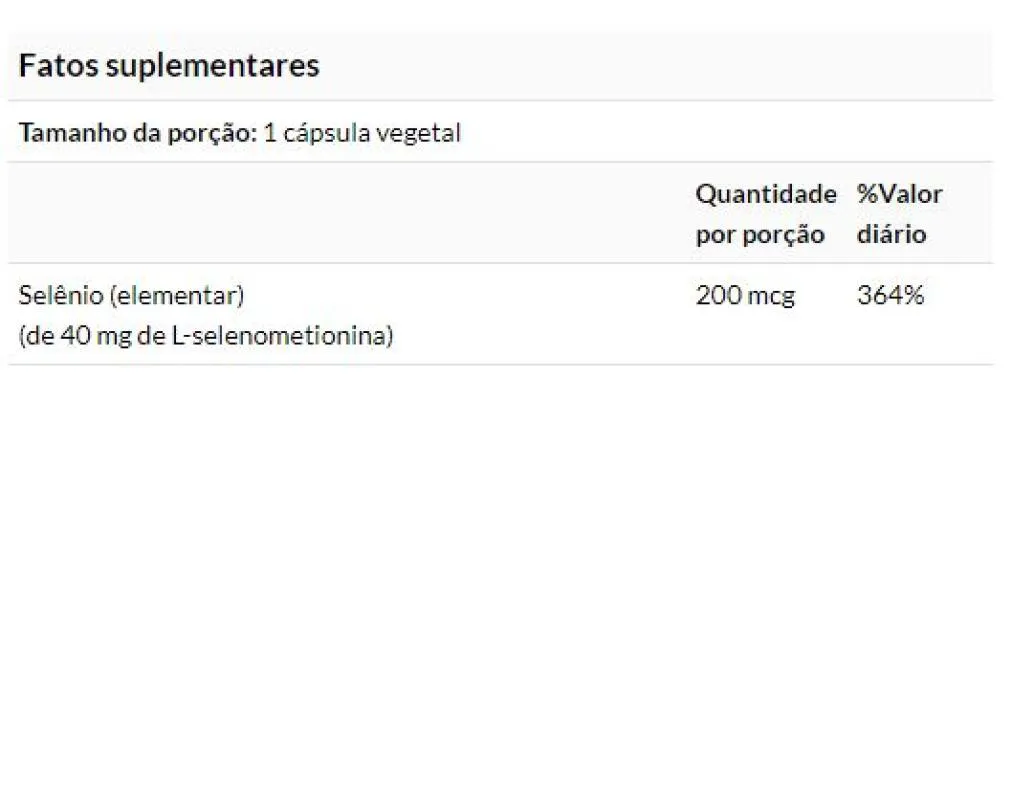Click the 40 mg text in note

point(96,337)
